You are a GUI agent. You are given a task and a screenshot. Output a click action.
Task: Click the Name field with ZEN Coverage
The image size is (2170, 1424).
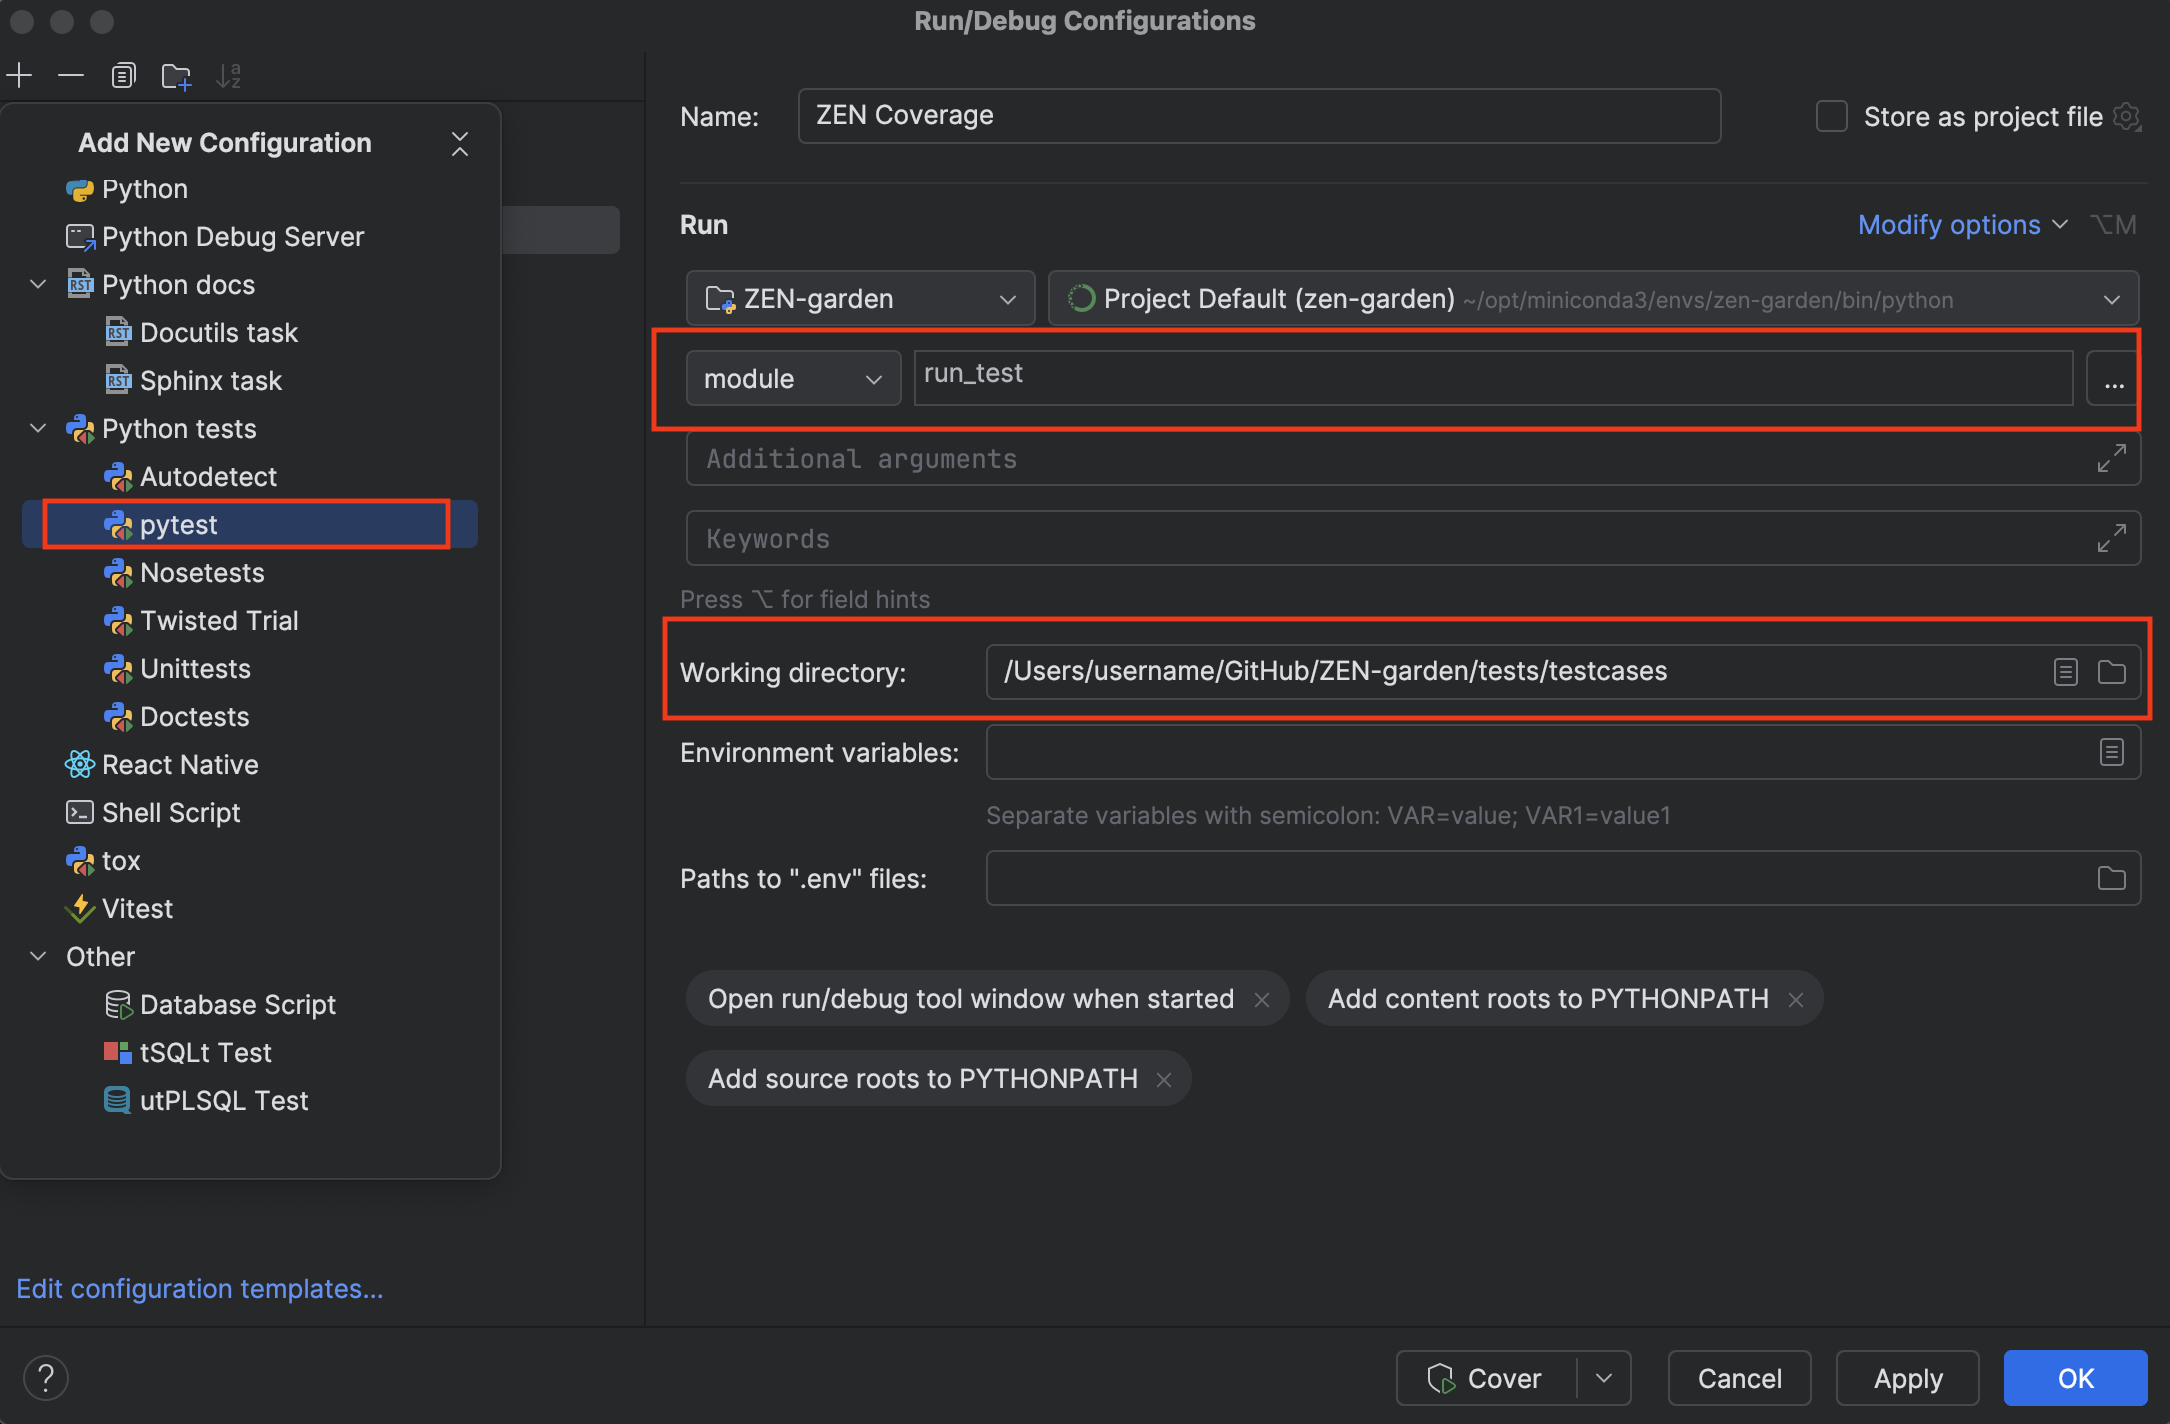[x=1259, y=116]
